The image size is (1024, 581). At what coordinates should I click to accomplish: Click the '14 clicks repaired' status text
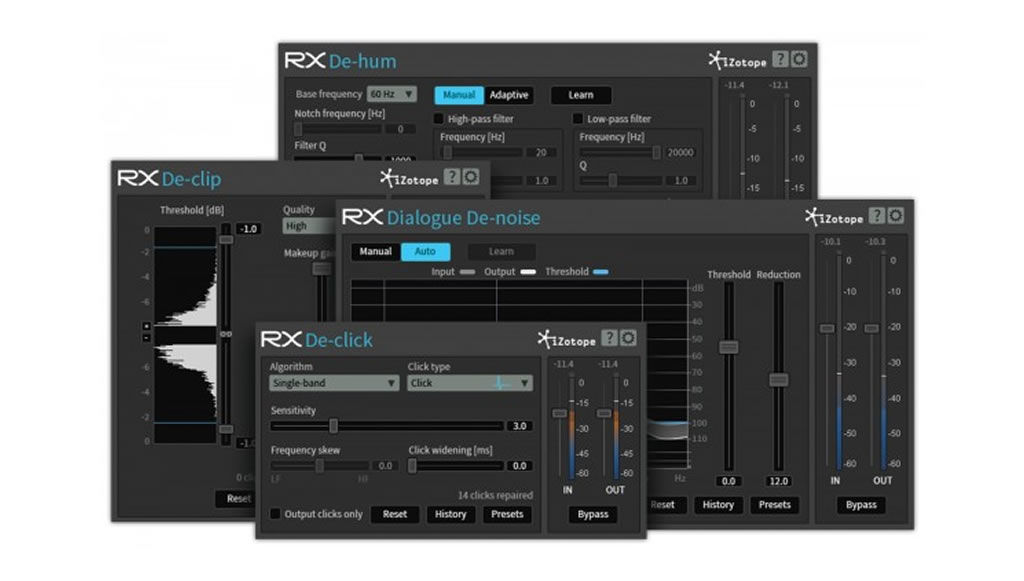coord(495,495)
